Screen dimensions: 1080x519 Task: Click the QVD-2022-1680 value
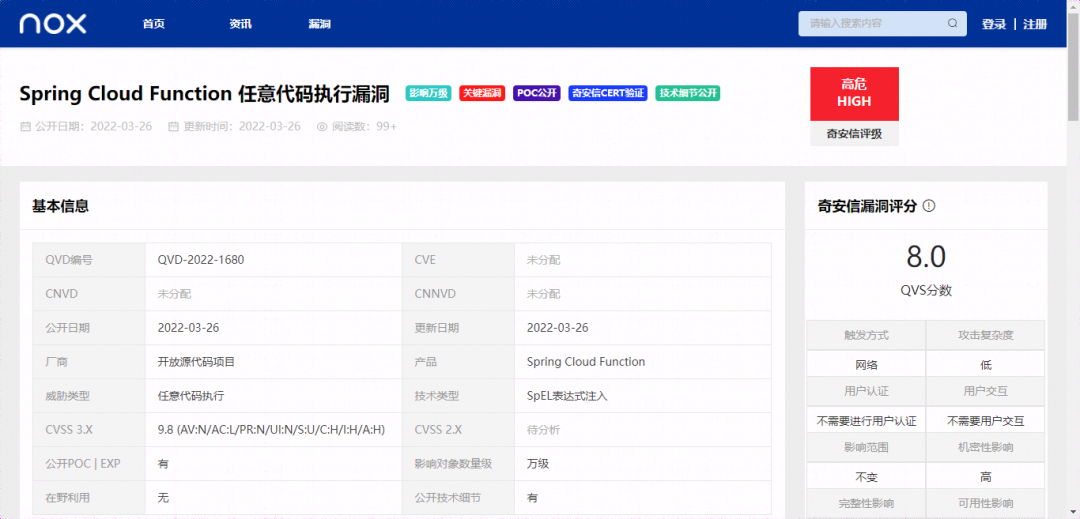(200, 260)
